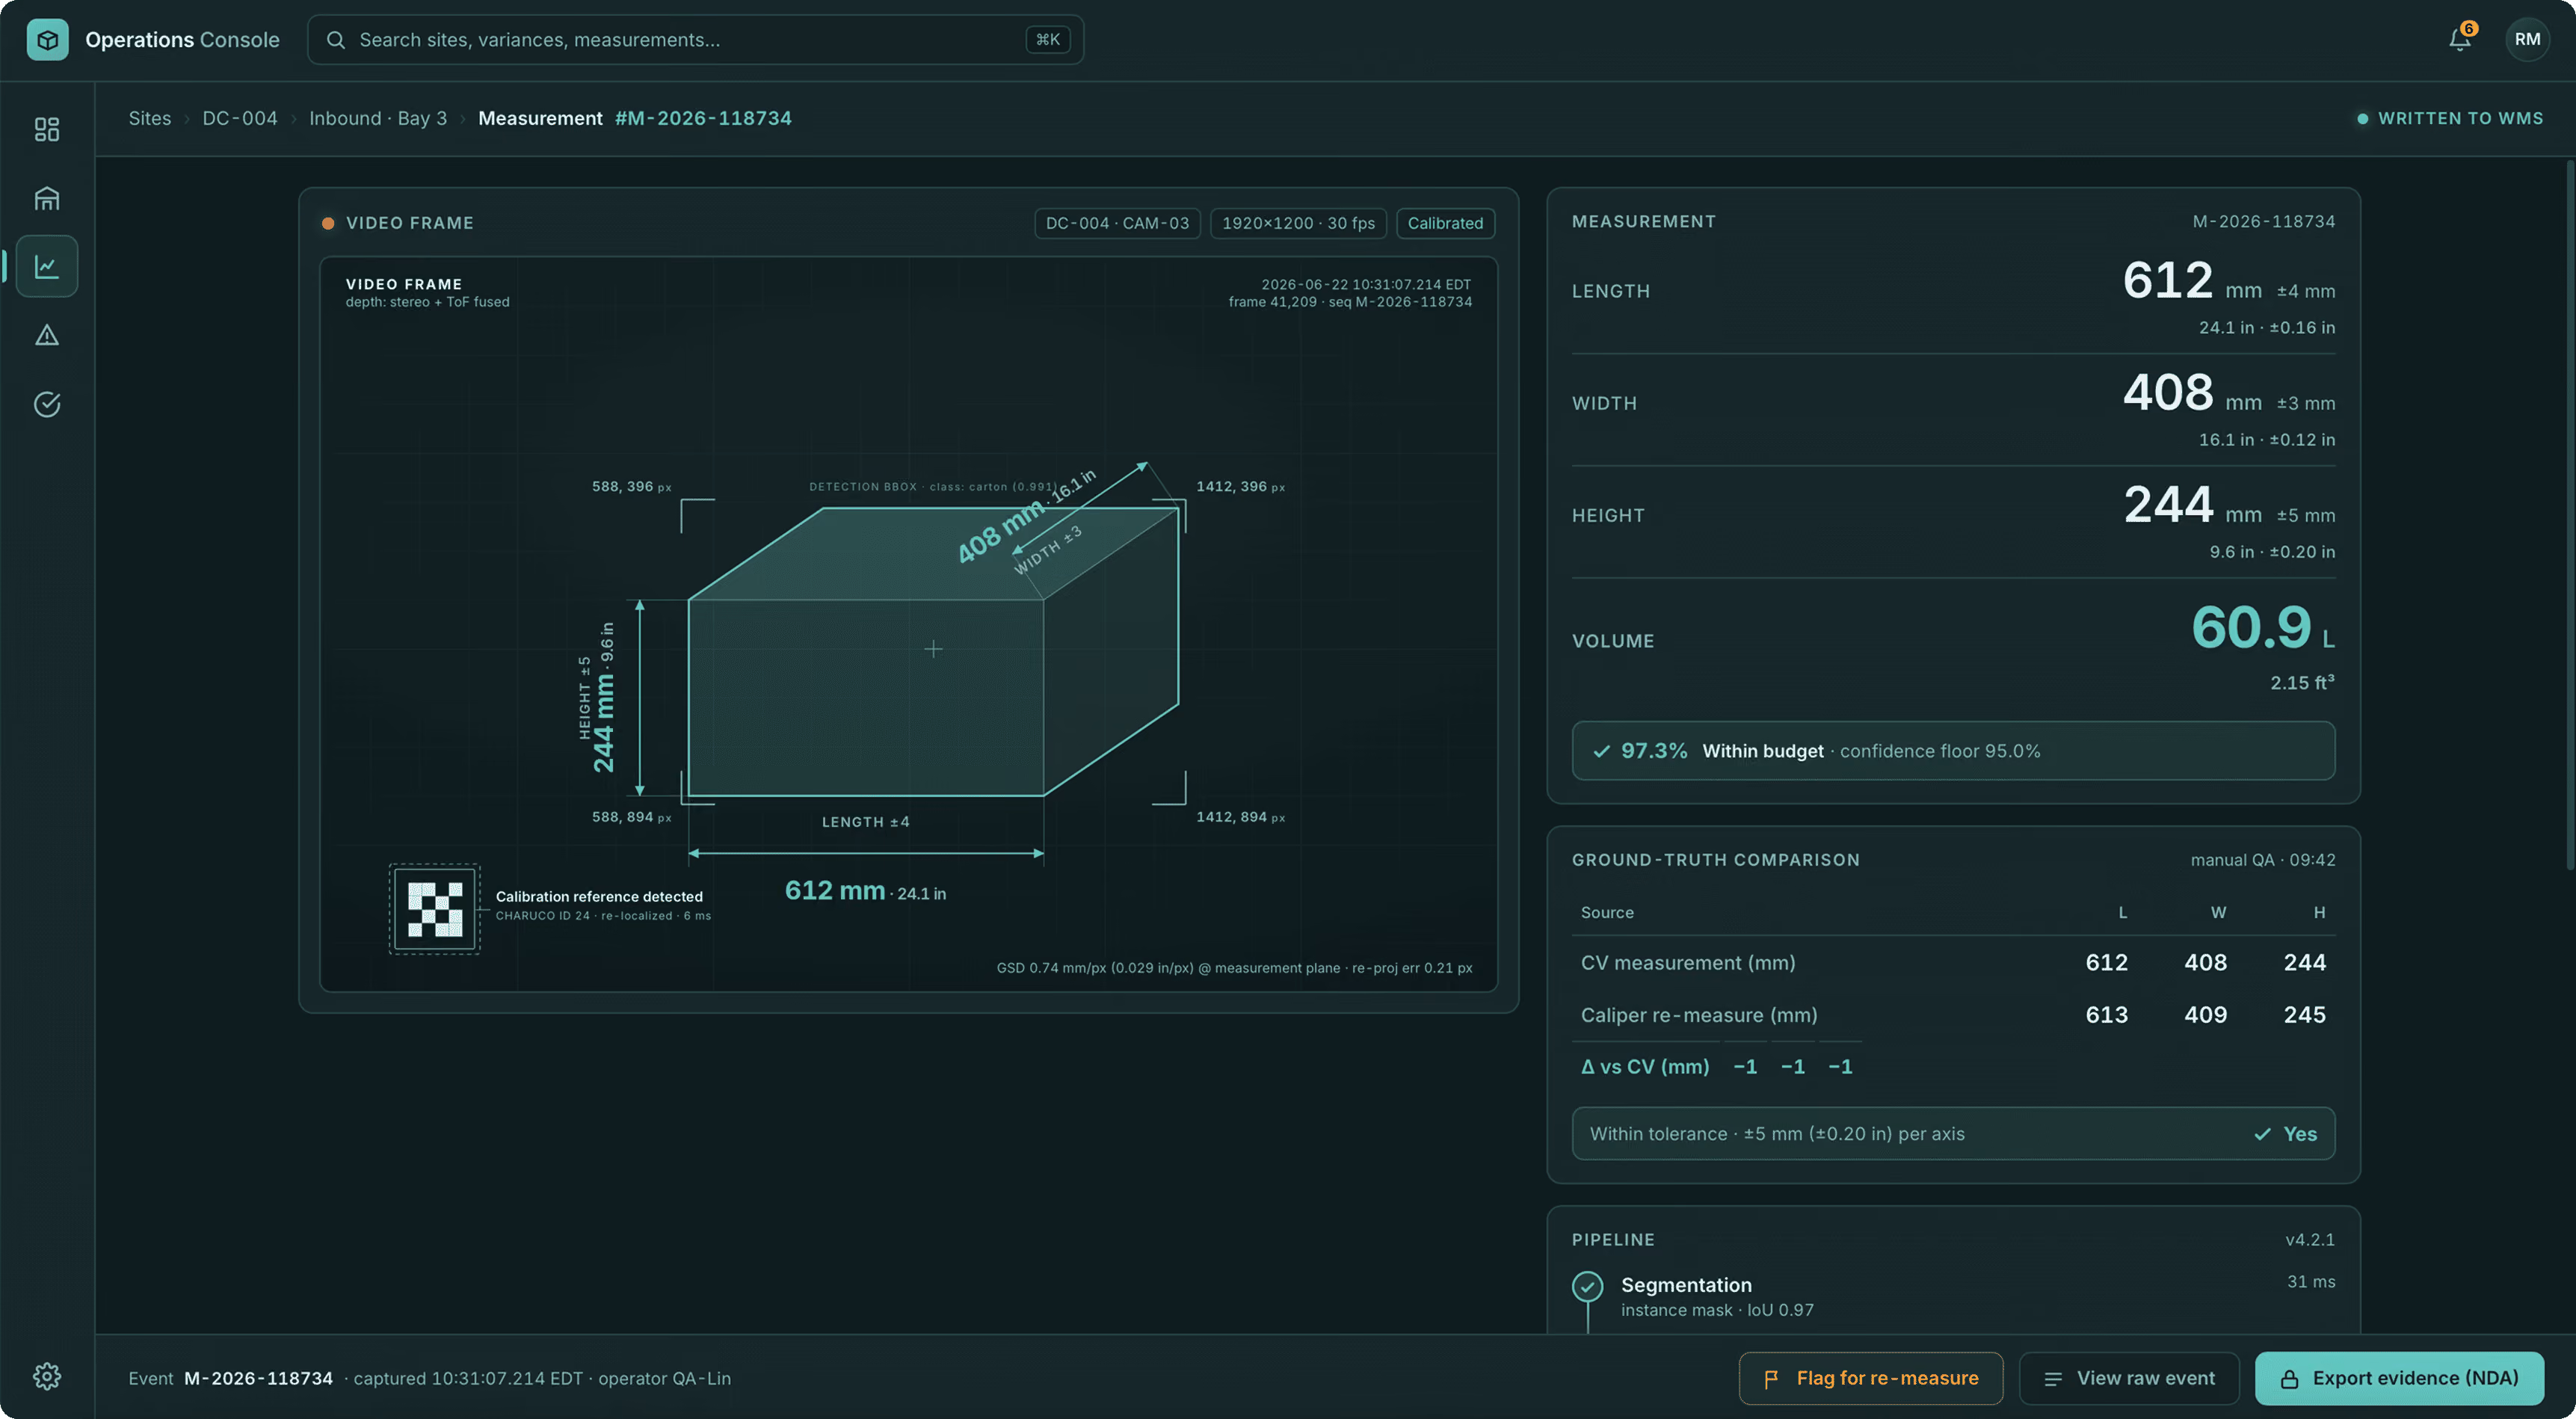The width and height of the screenshot is (2576, 1419).
Task: Open the warehouse sites icon in sidebar
Action: click(47, 198)
